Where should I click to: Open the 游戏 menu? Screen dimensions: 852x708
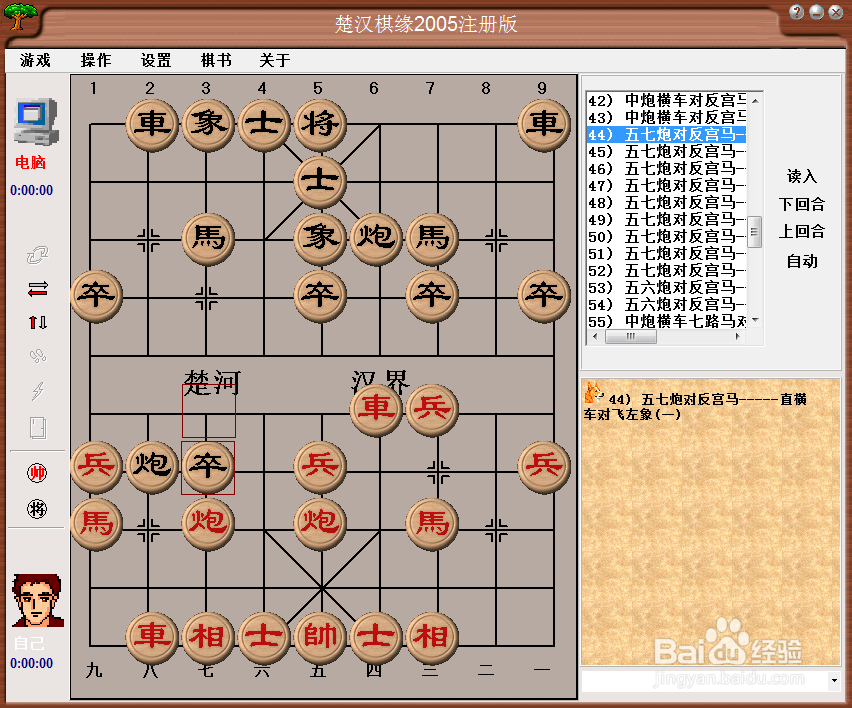[34, 60]
